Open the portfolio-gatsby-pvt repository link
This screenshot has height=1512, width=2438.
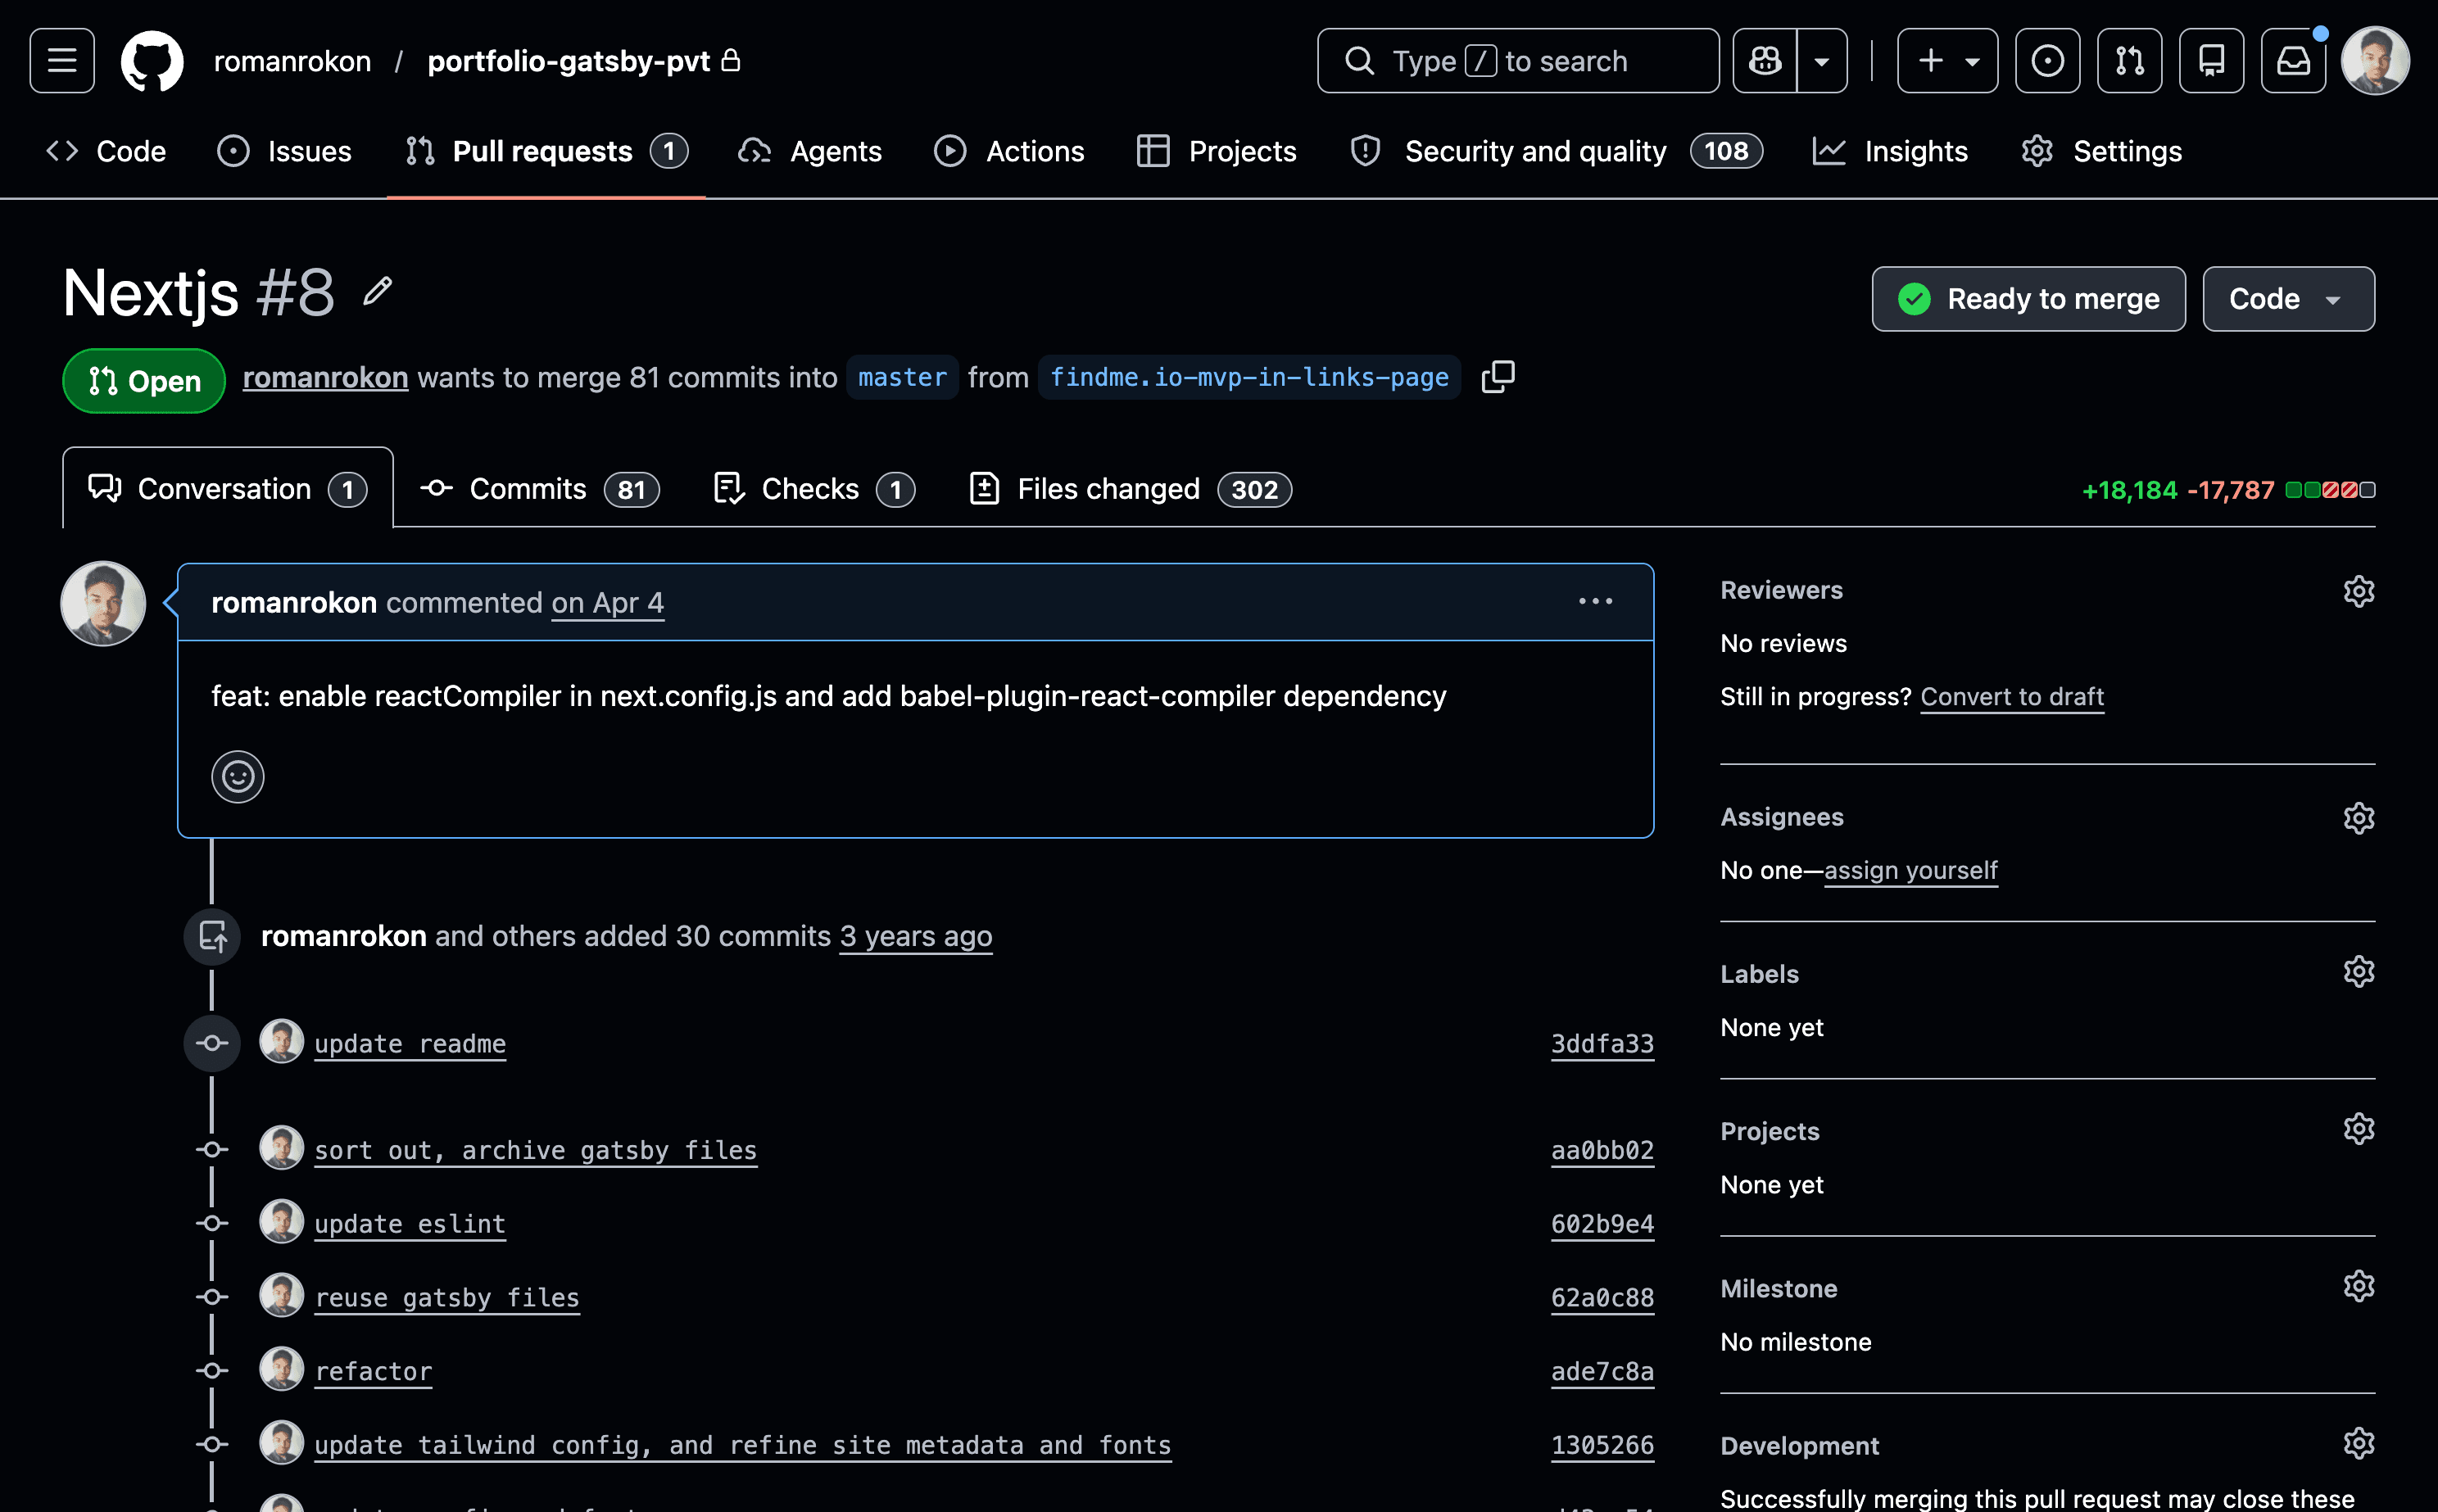[x=569, y=61]
